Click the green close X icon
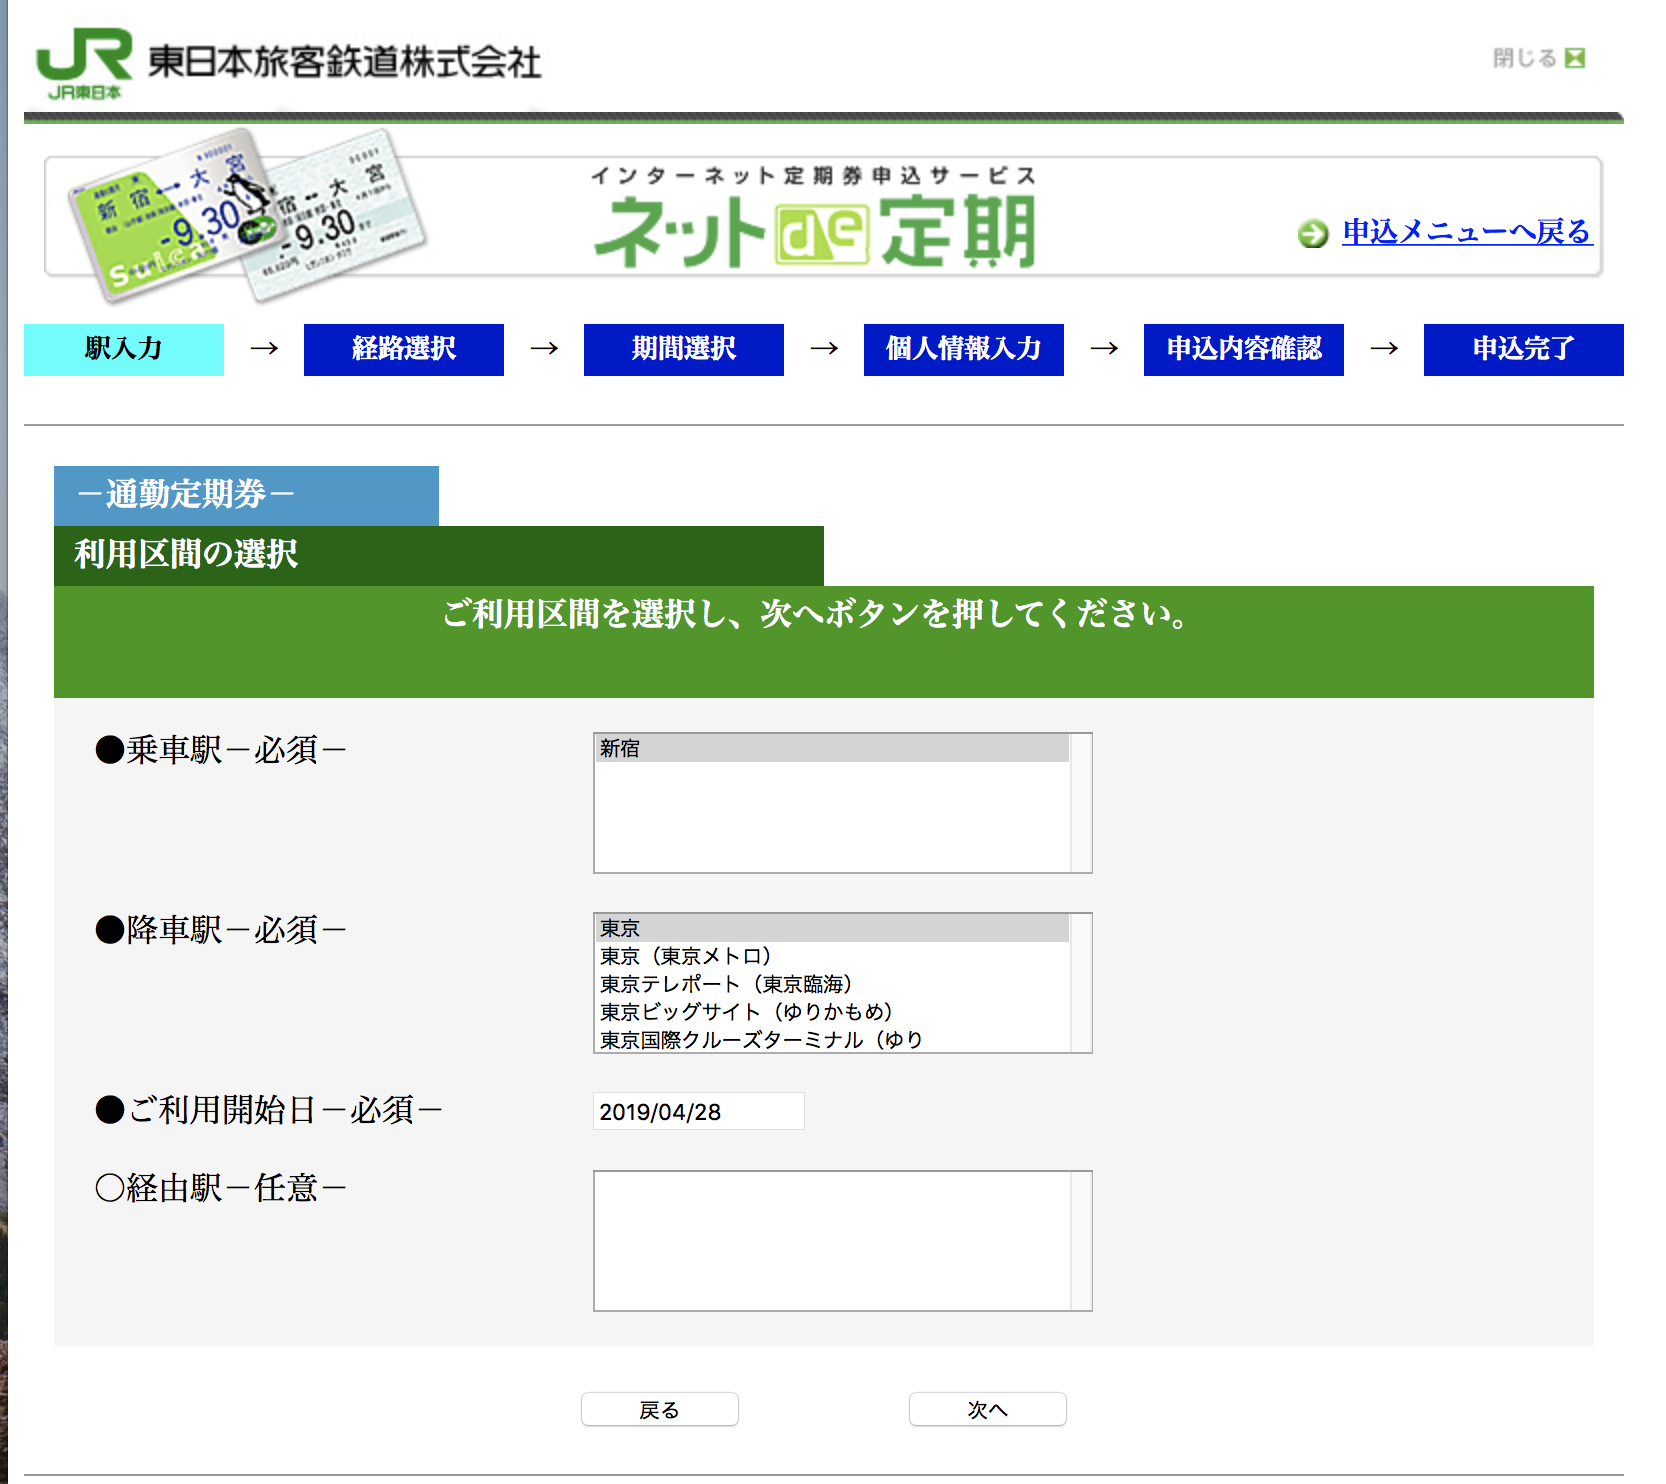The width and height of the screenshot is (1666, 1484). (1575, 58)
